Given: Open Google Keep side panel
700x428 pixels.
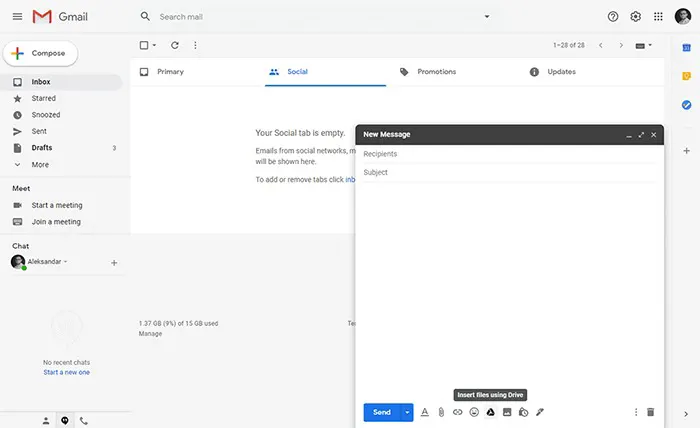Looking at the screenshot, I should click(x=687, y=76).
